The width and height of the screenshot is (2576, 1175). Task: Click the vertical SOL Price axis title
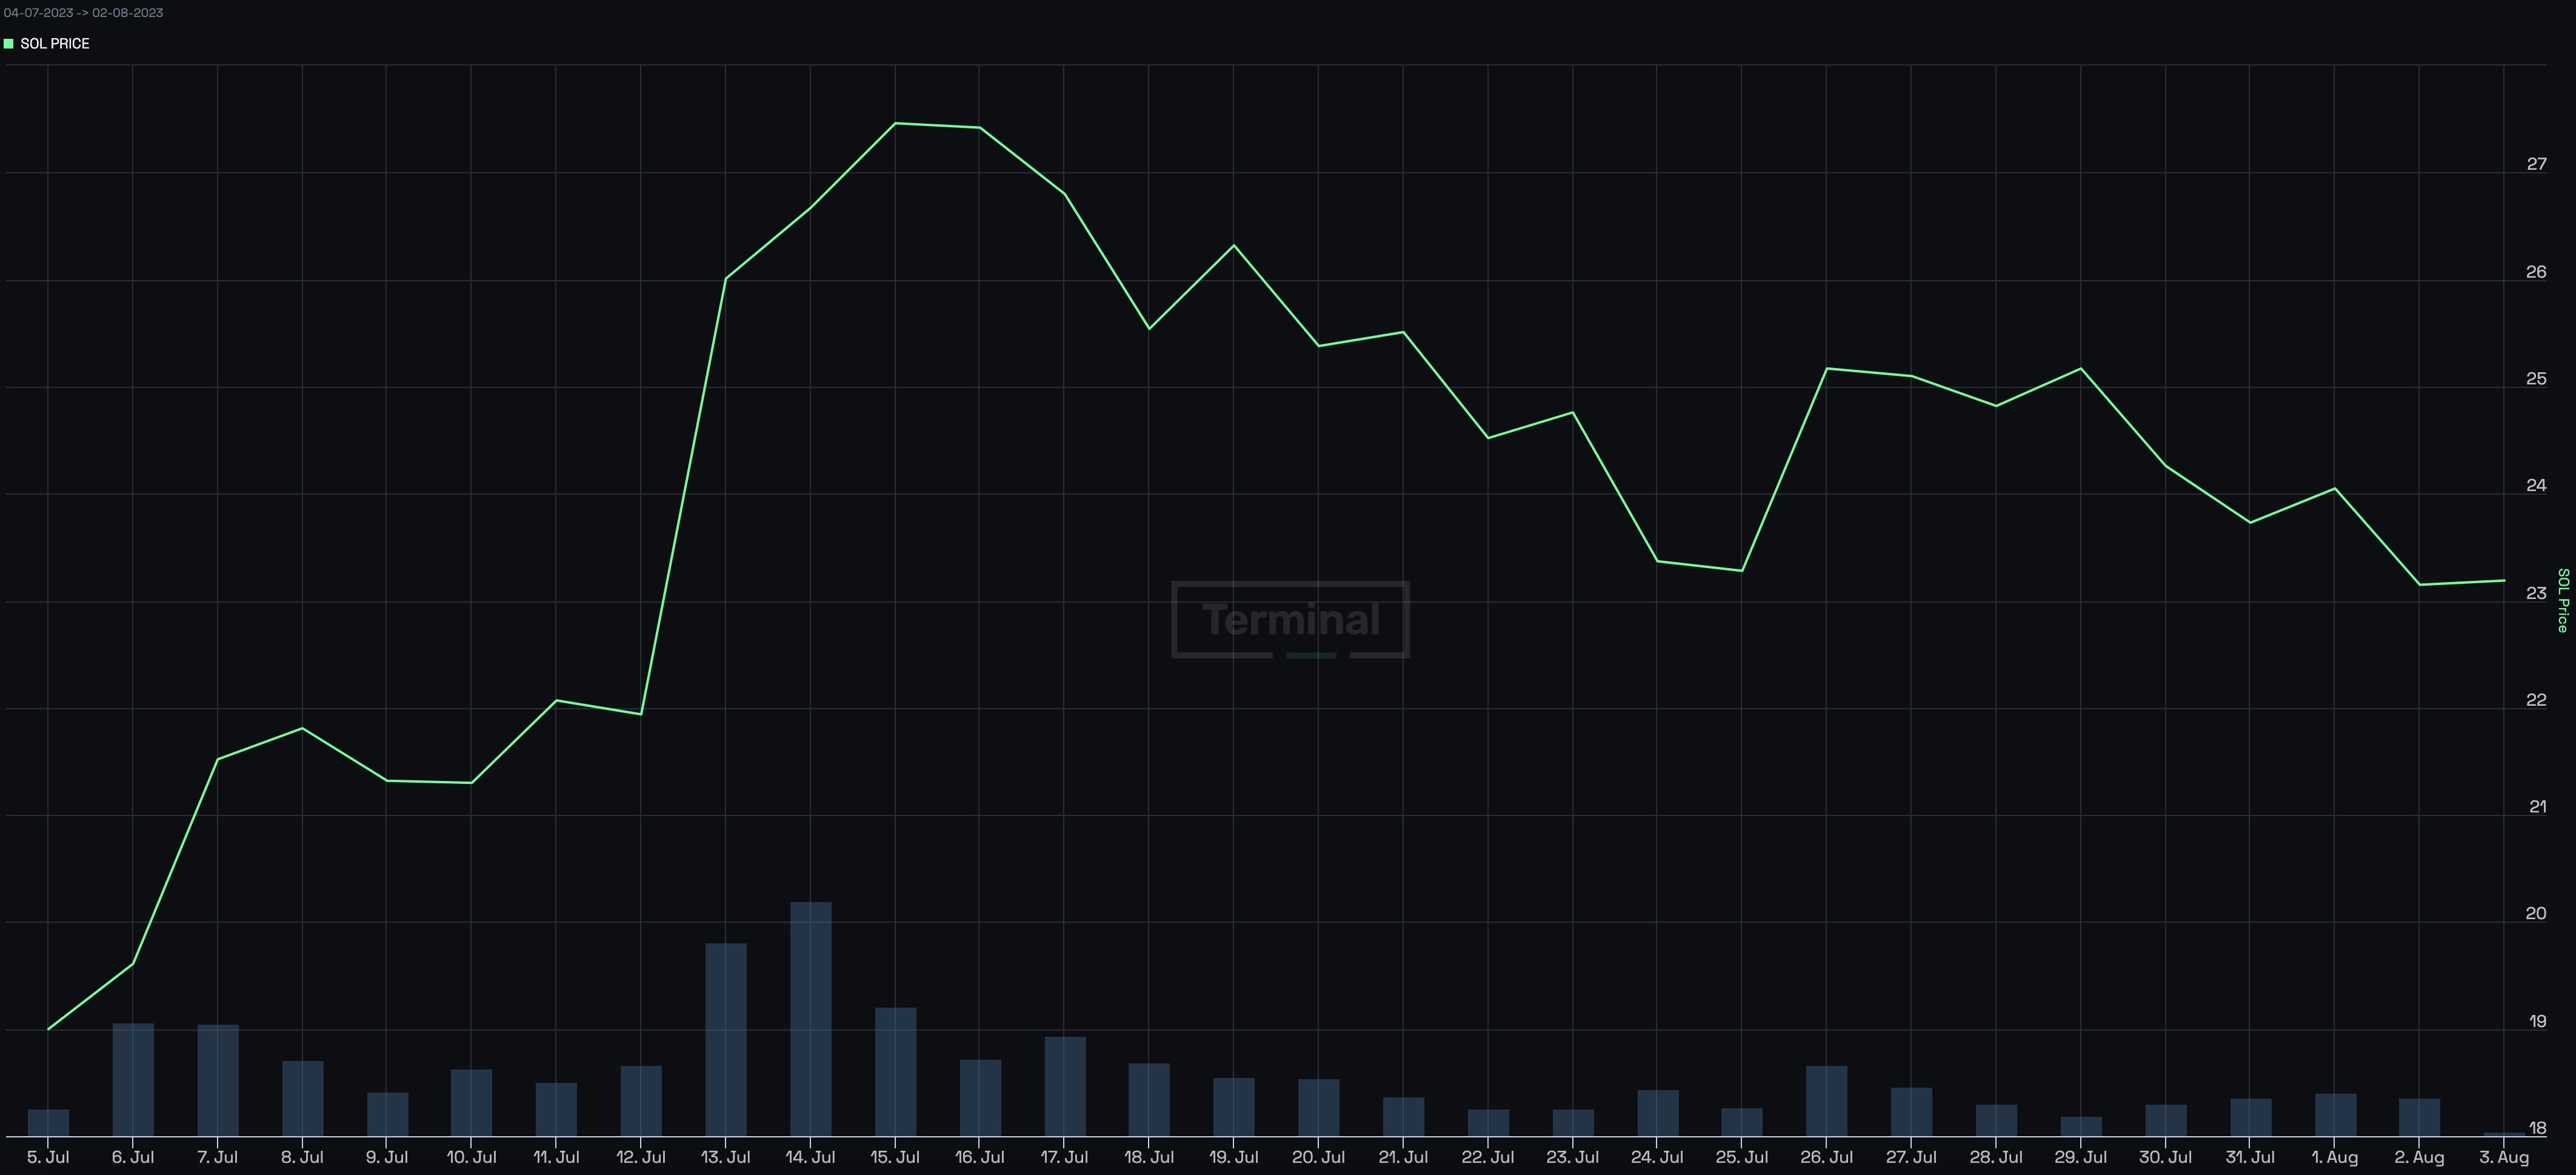point(2562,600)
